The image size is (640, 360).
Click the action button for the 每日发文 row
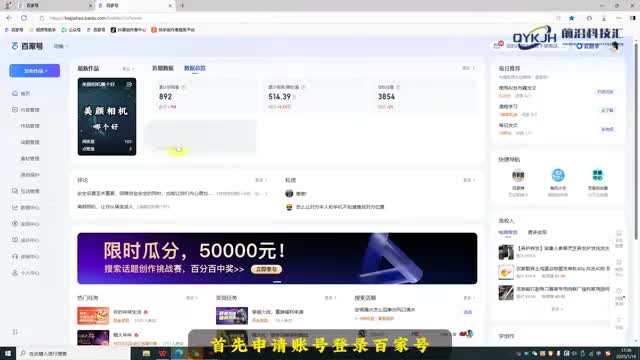(607, 129)
